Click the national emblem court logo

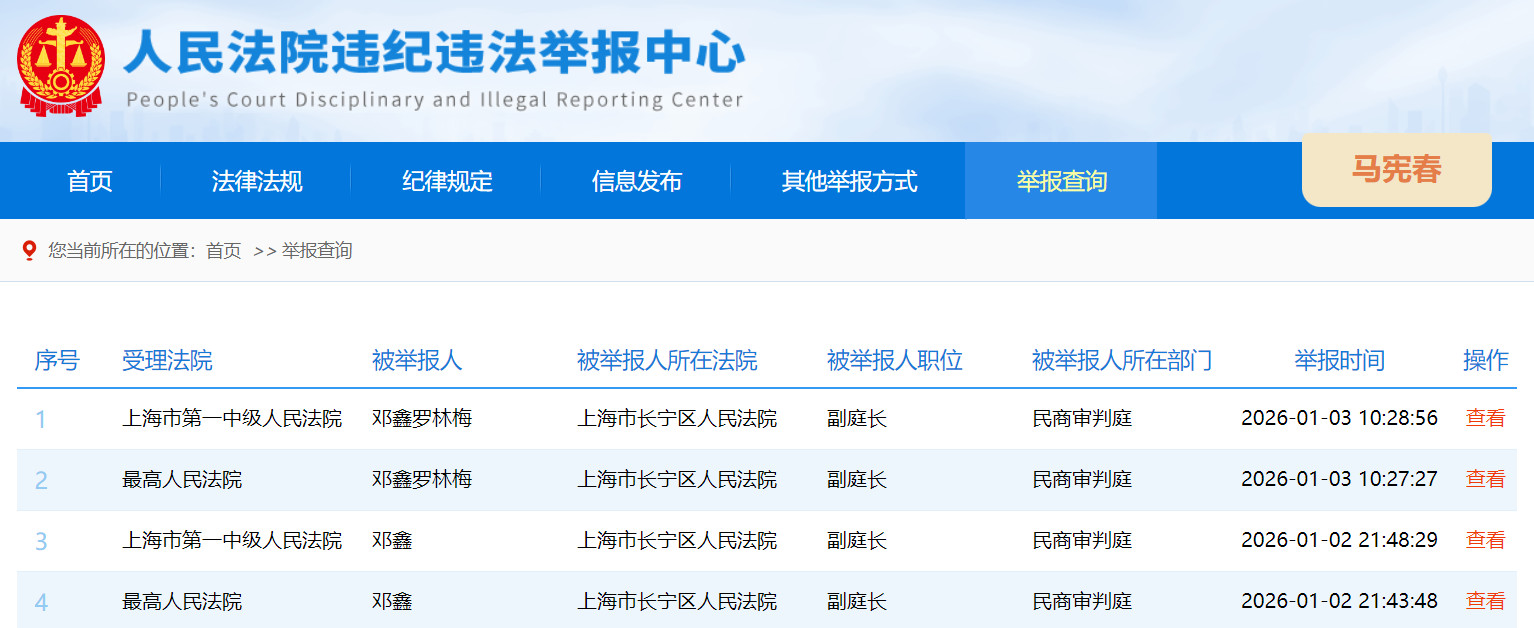pos(61,62)
